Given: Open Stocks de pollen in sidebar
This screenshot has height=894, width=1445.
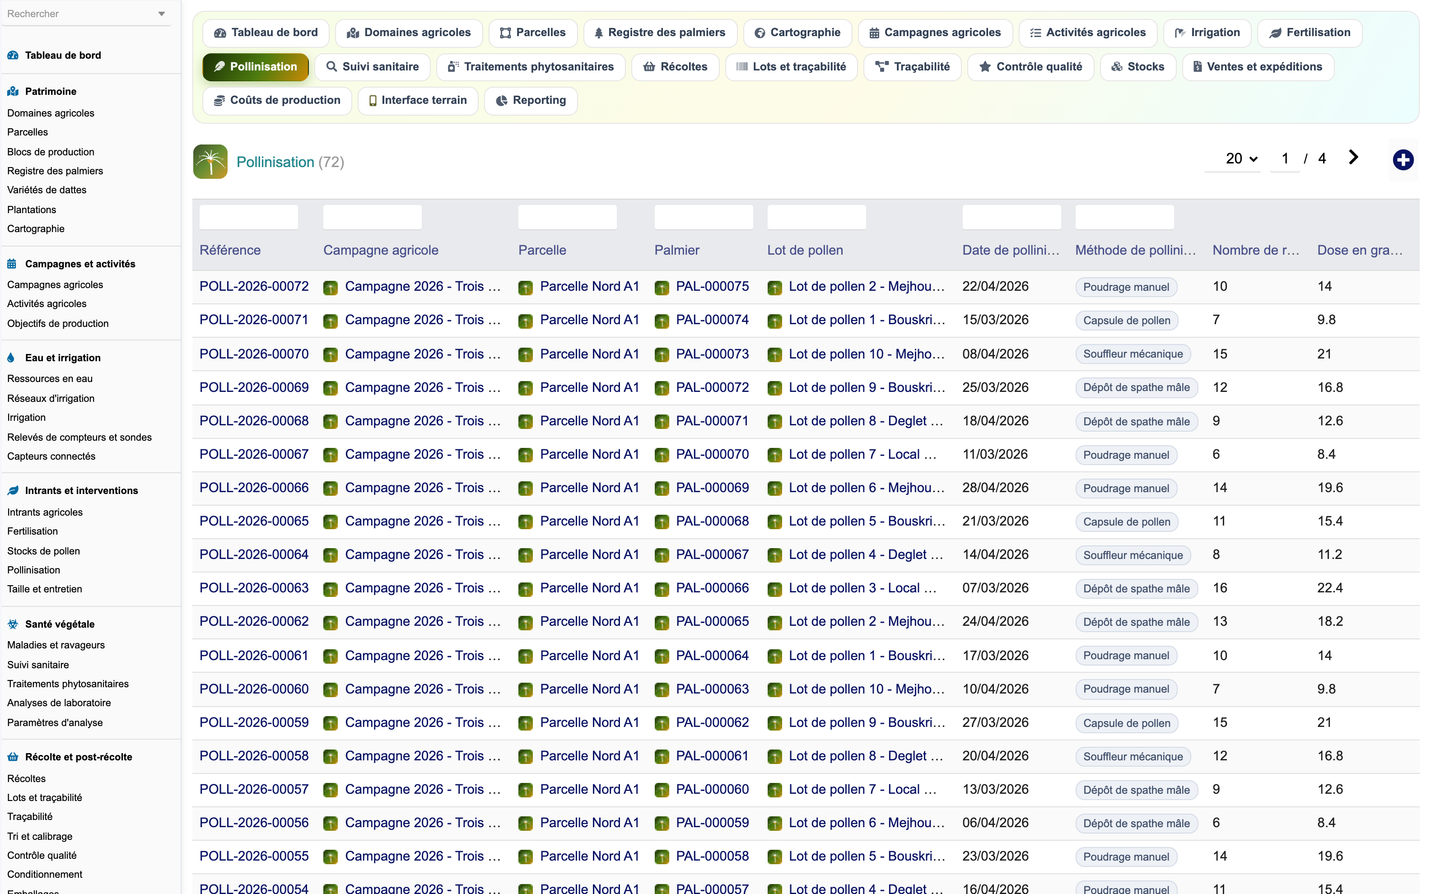Looking at the screenshot, I should point(44,551).
